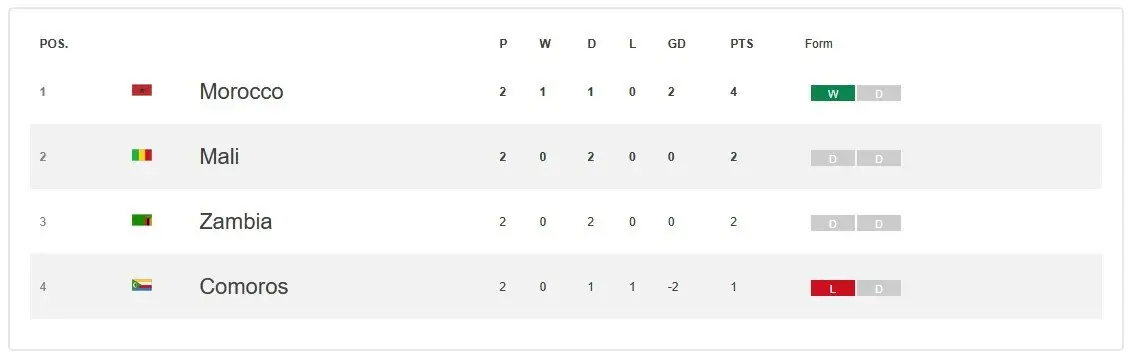The height and width of the screenshot is (361, 1143).
Task: Click the Zambia flag icon
Action: [141, 220]
